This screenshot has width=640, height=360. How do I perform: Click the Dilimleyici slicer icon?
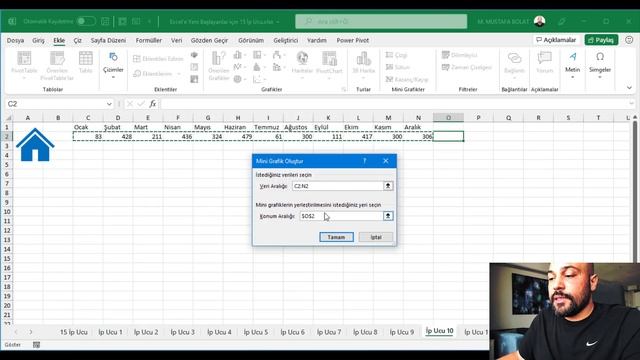(x=460, y=55)
